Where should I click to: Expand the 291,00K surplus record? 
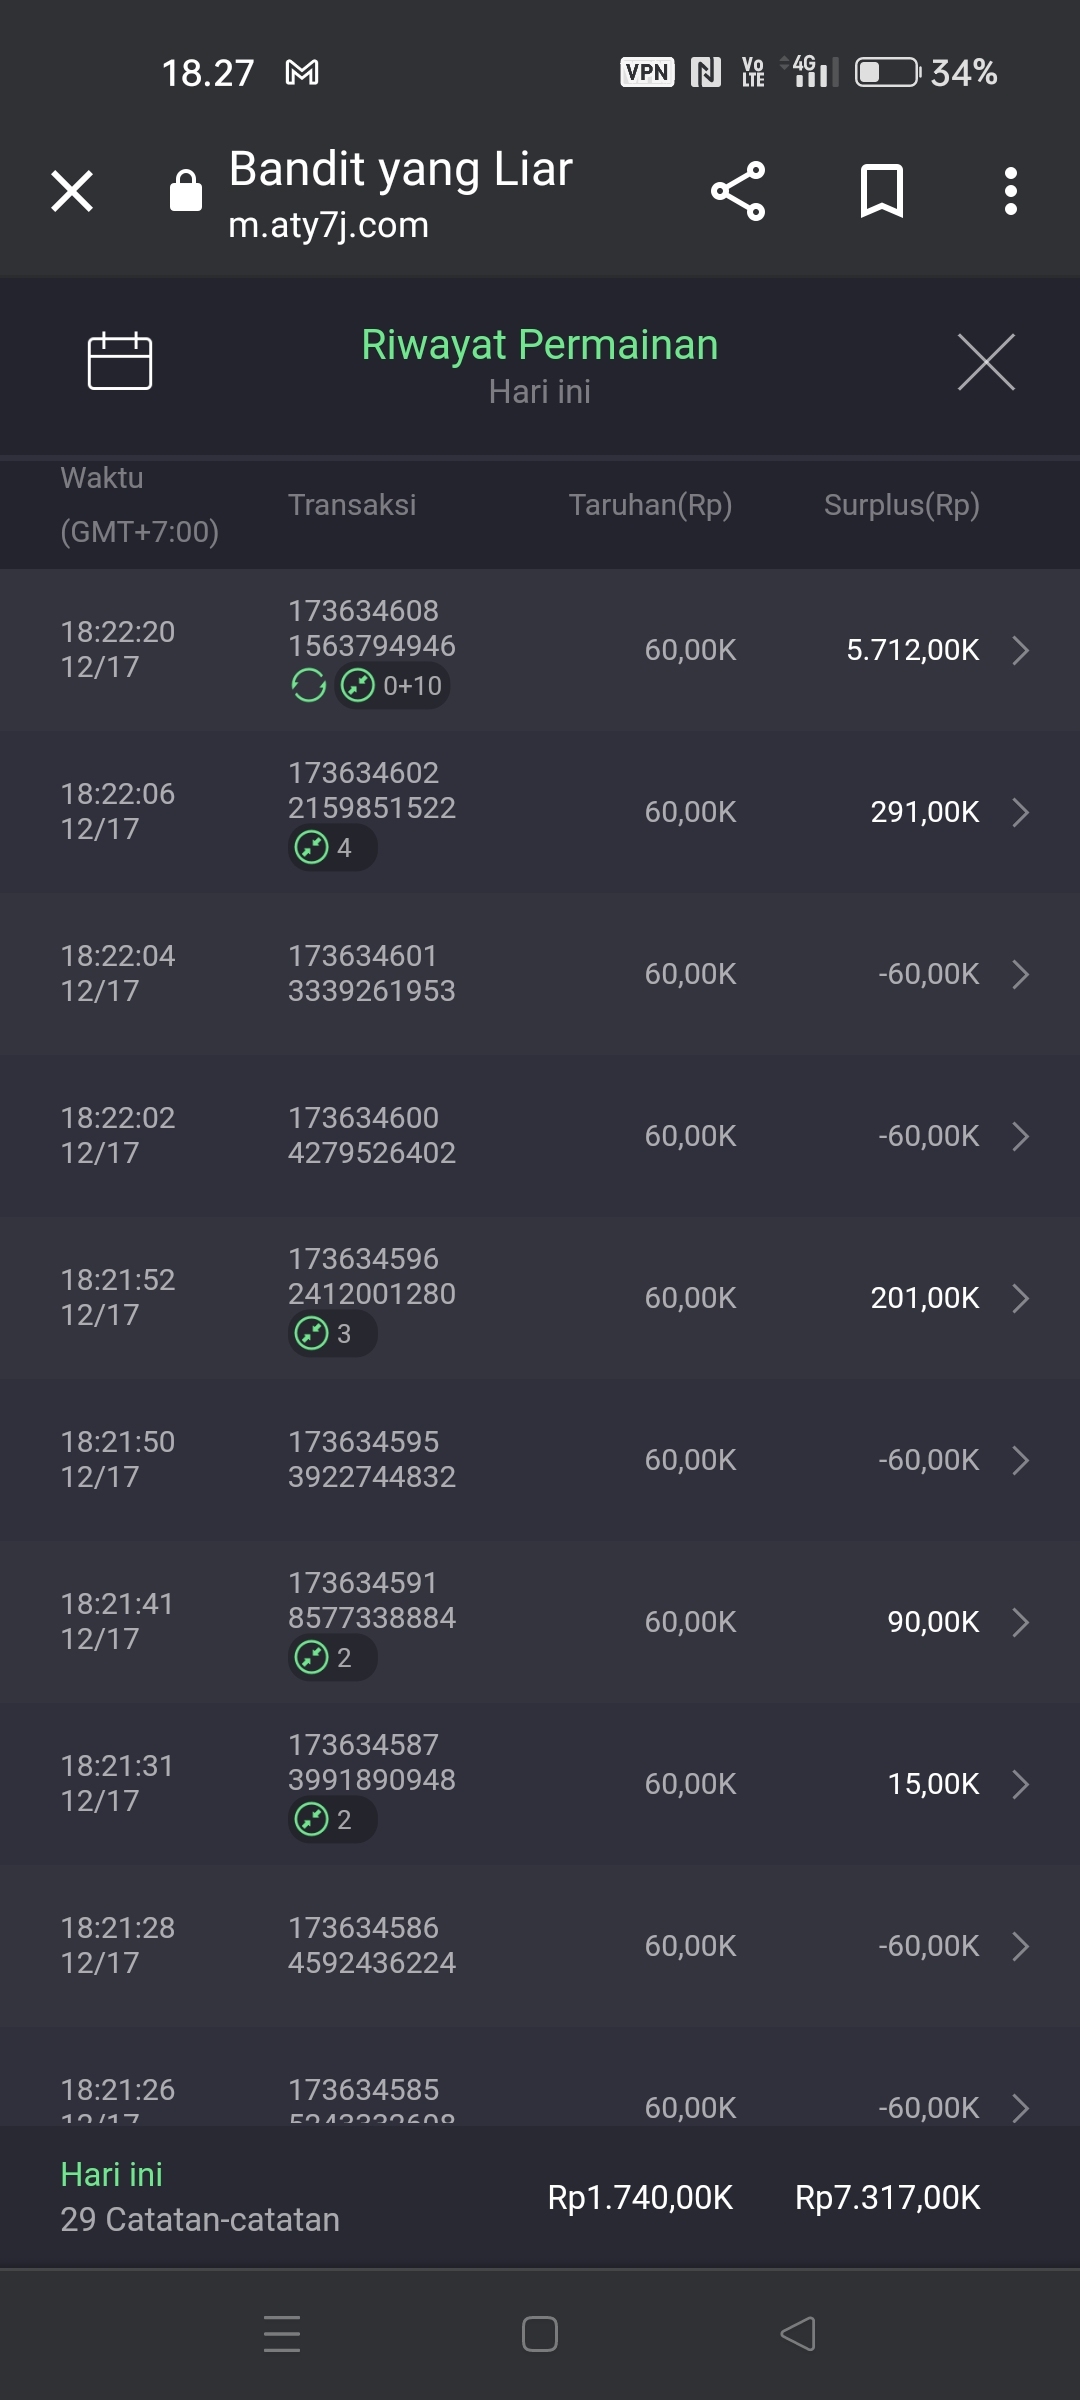(x=1020, y=812)
